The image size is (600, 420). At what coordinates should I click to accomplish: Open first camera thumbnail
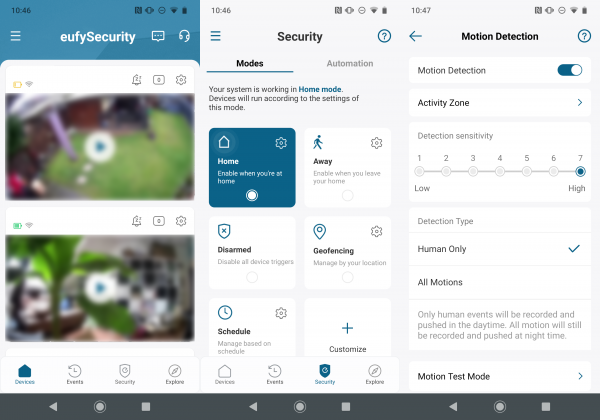pos(100,147)
